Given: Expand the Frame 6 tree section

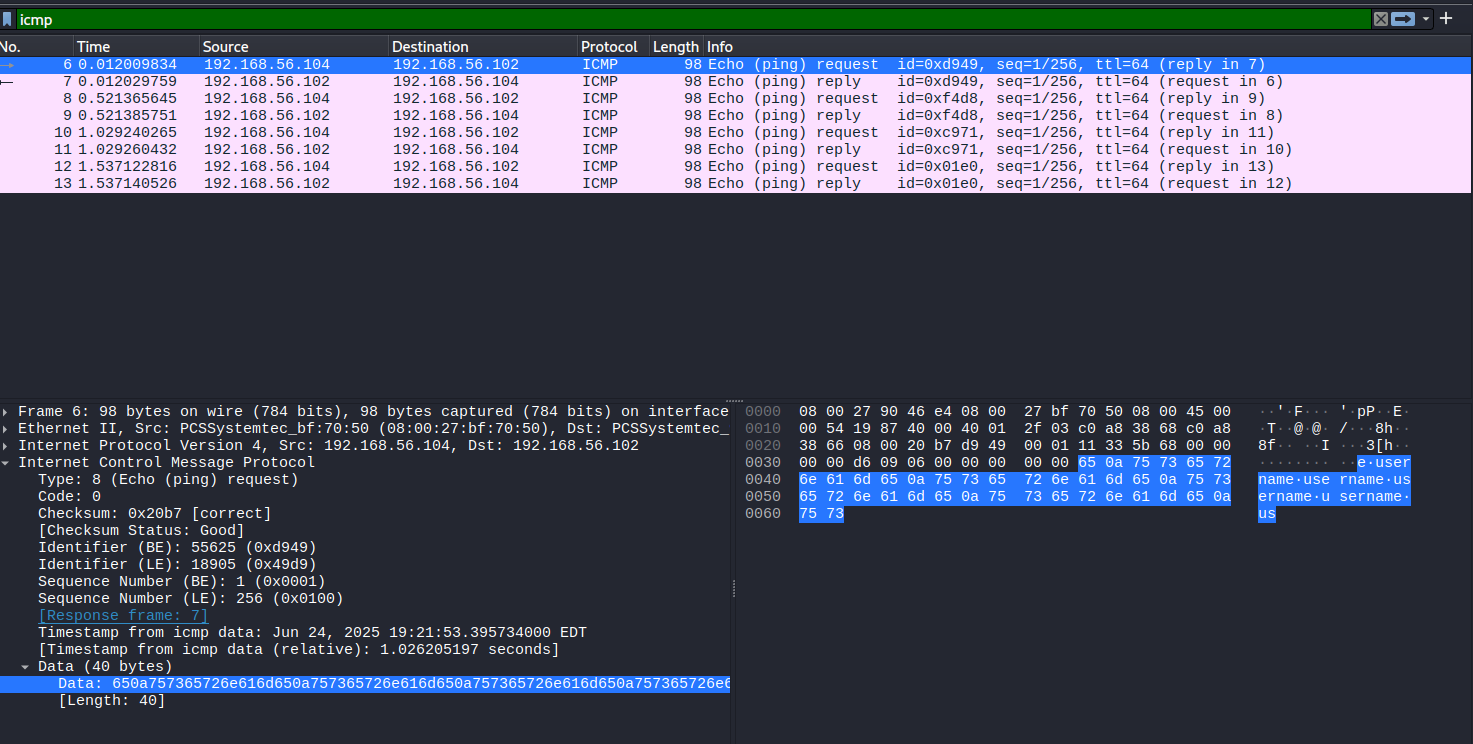Looking at the screenshot, I should coord(8,412).
